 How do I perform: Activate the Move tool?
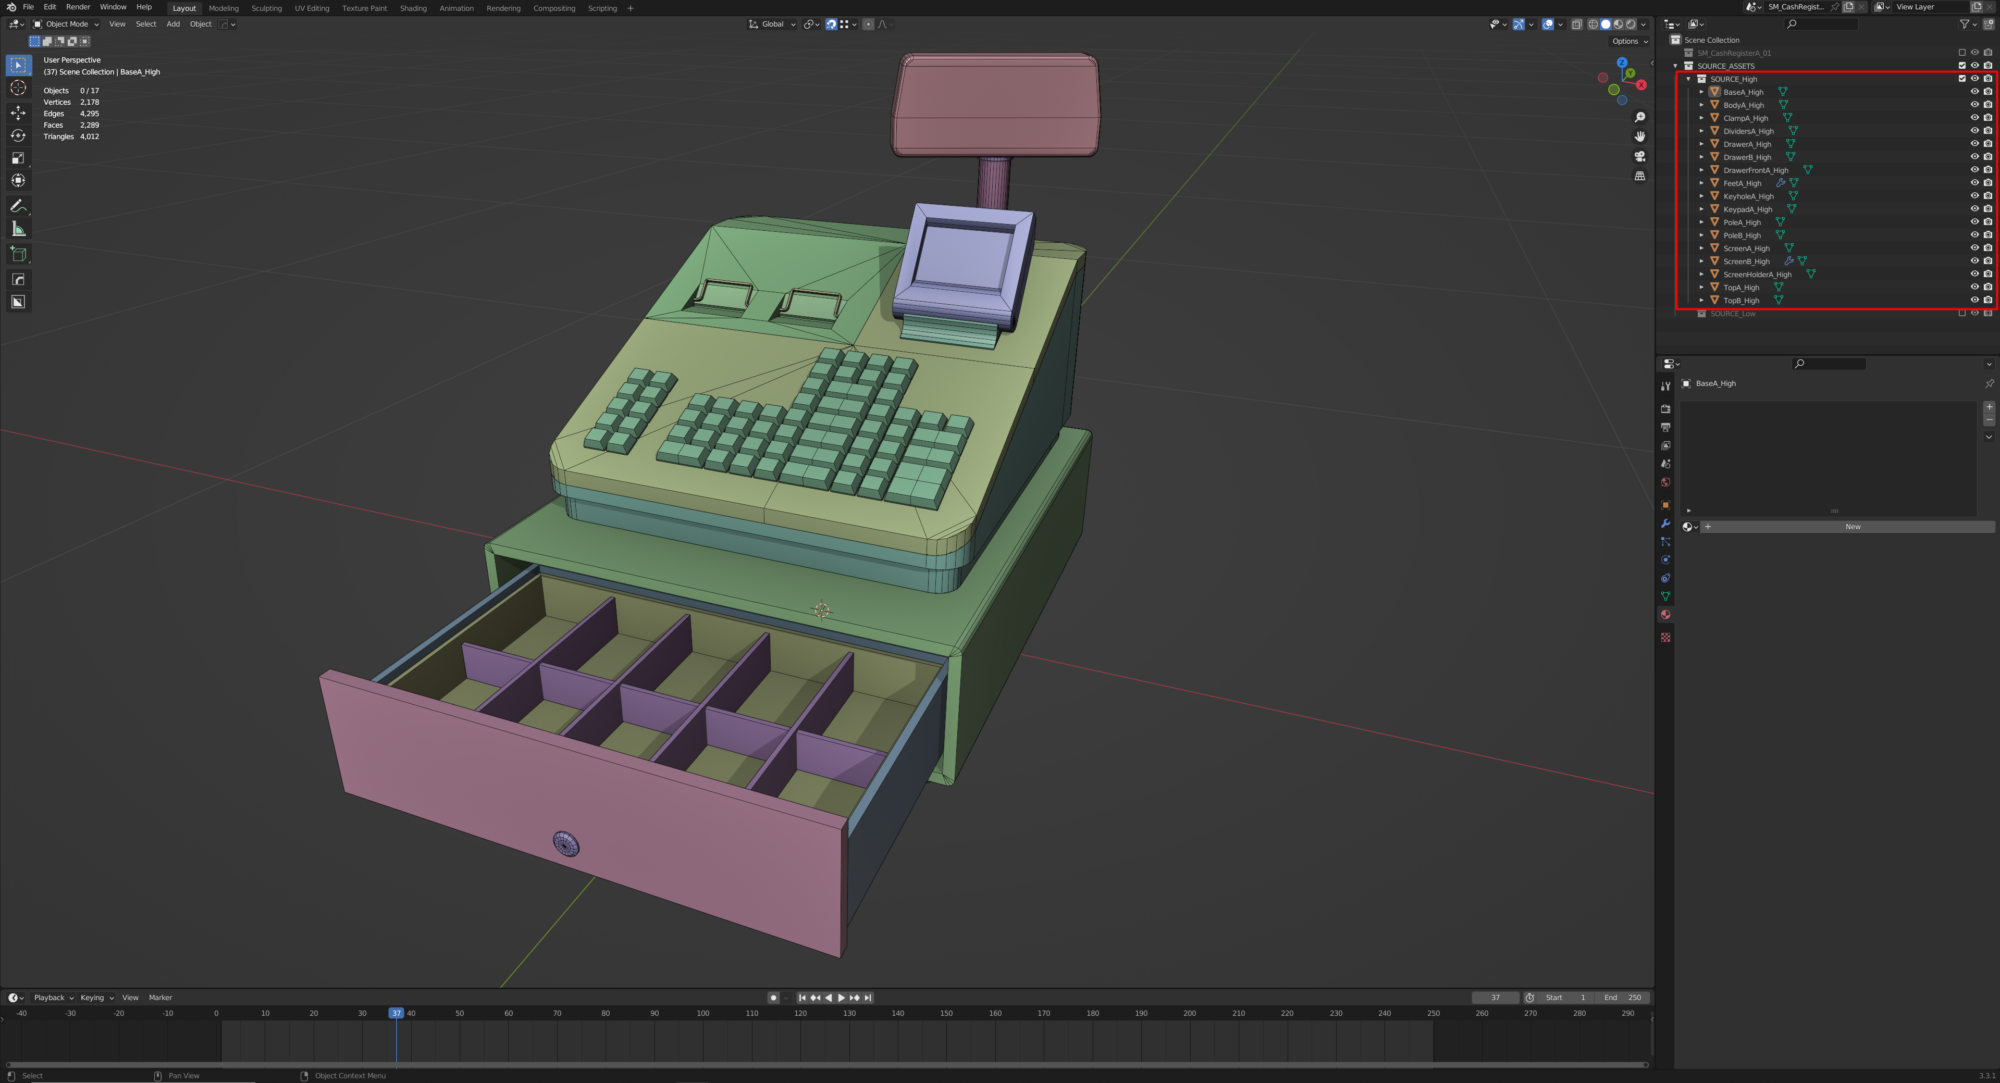[x=18, y=113]
